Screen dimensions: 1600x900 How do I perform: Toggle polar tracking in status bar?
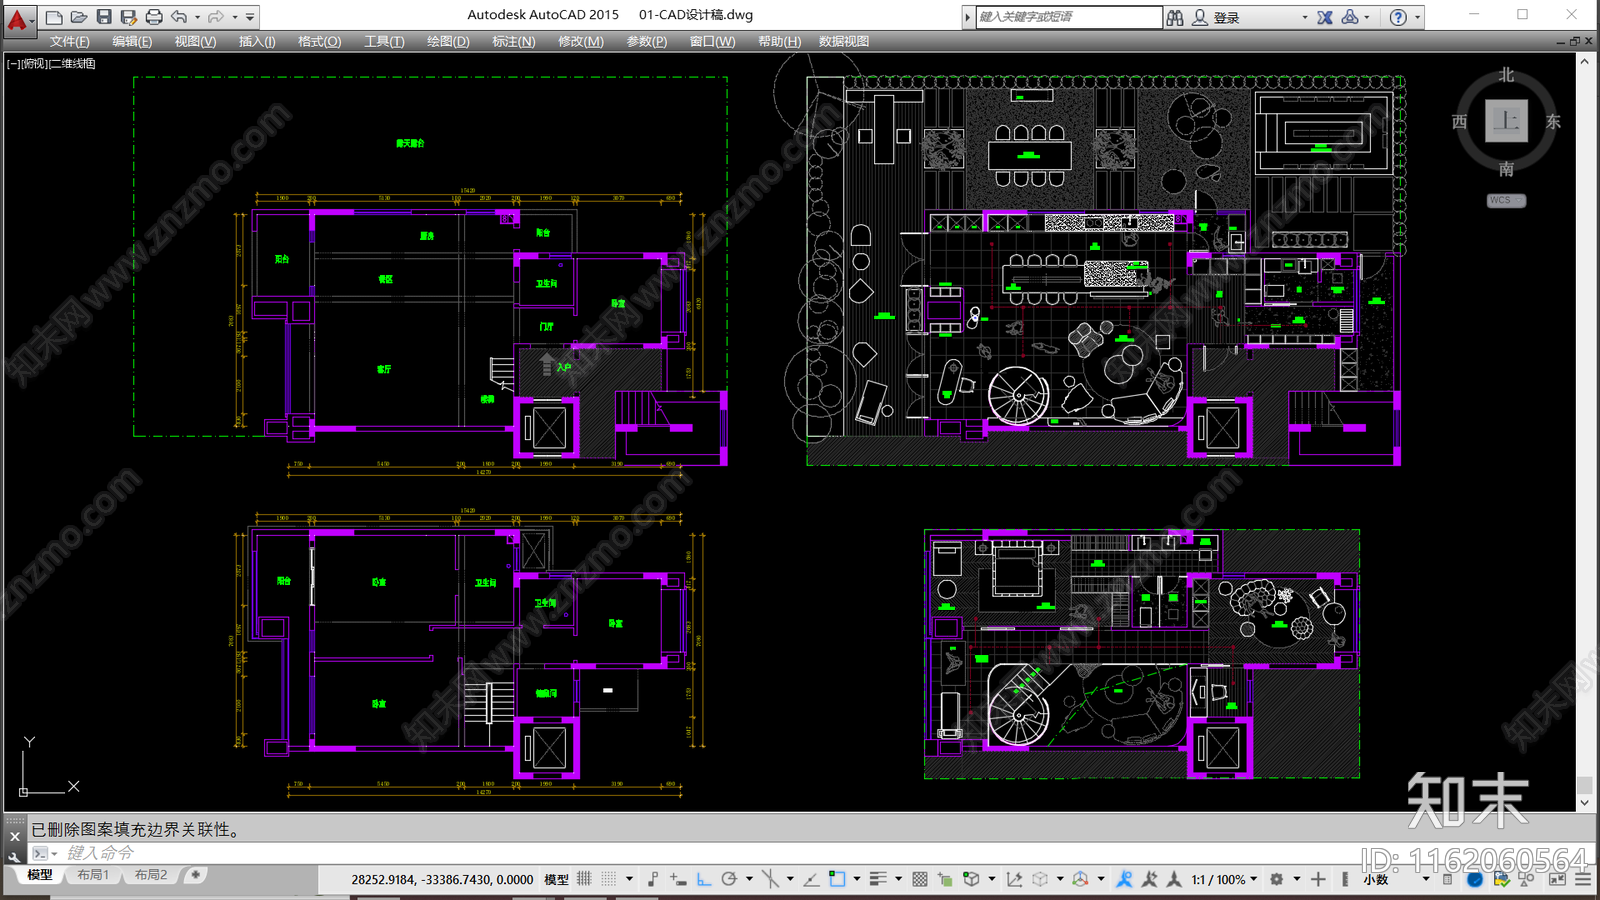[x=729, y=879]
